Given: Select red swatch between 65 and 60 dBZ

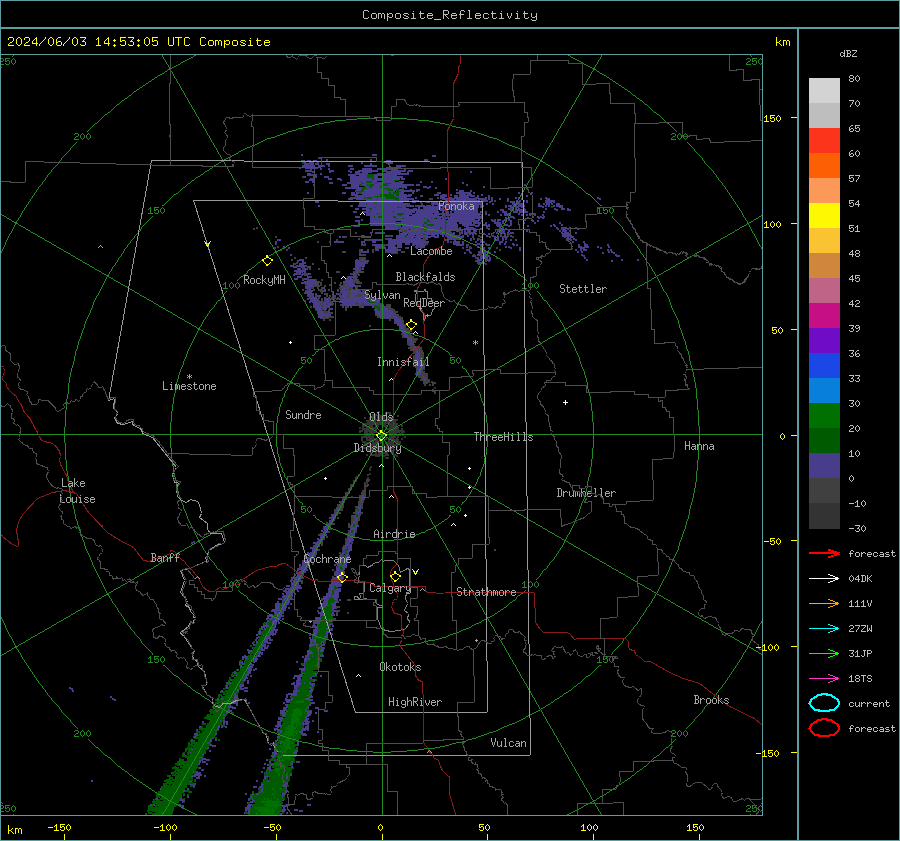Looking at the screenshot, I should pos(824,141).
